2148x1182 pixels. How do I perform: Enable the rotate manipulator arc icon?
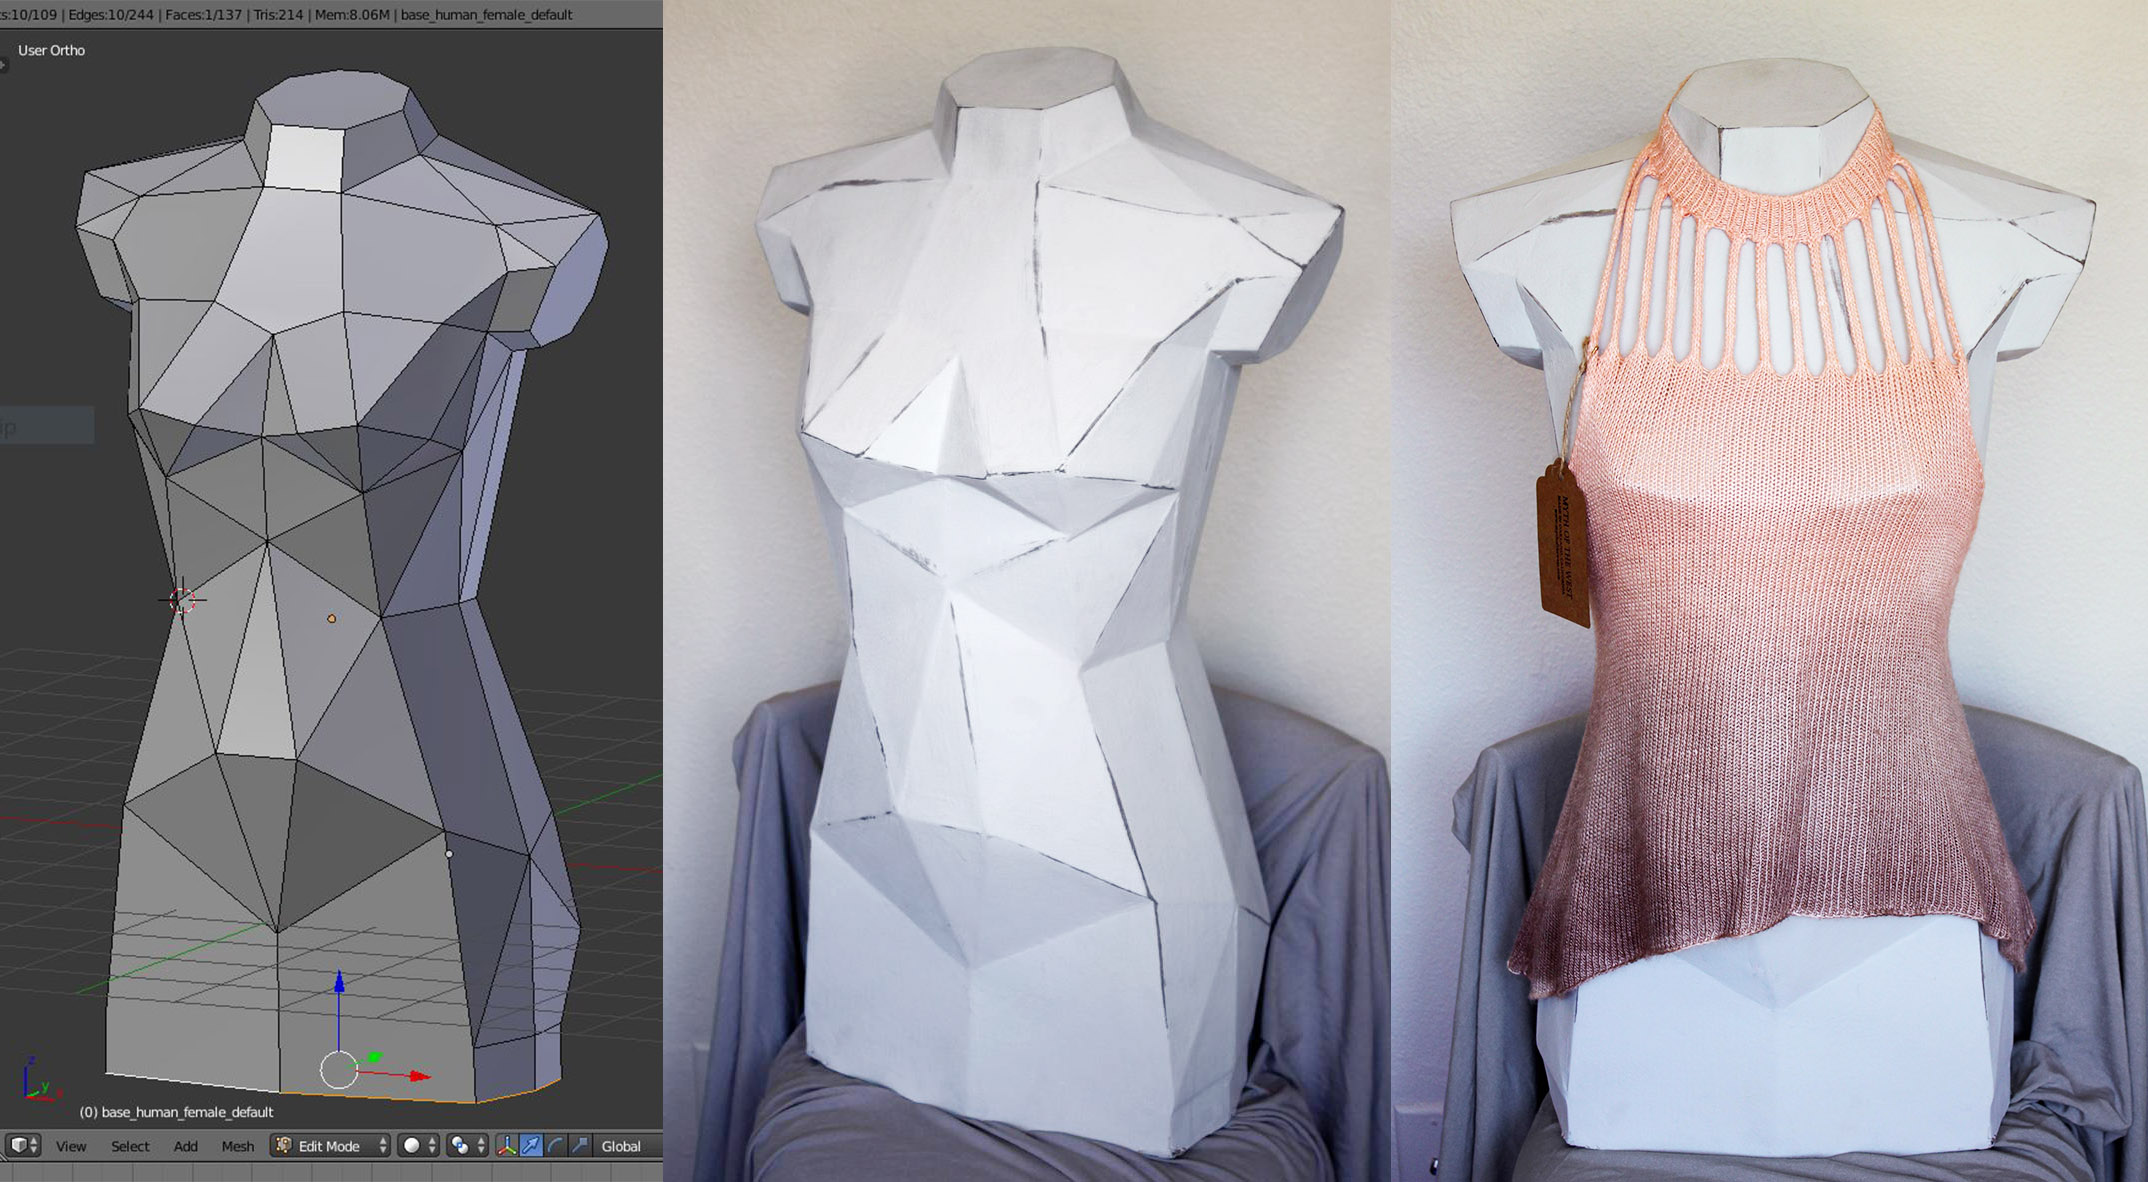(555, 1145)
